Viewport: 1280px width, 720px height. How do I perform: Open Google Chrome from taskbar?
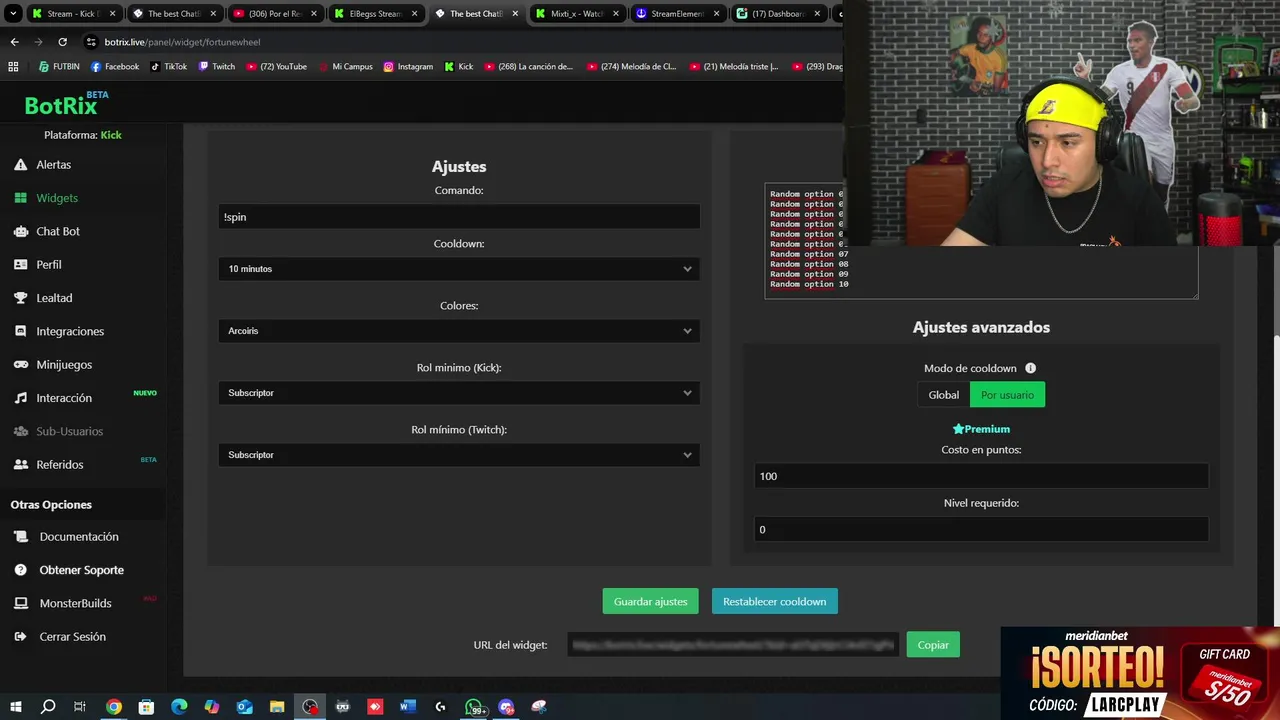point(114,707)
